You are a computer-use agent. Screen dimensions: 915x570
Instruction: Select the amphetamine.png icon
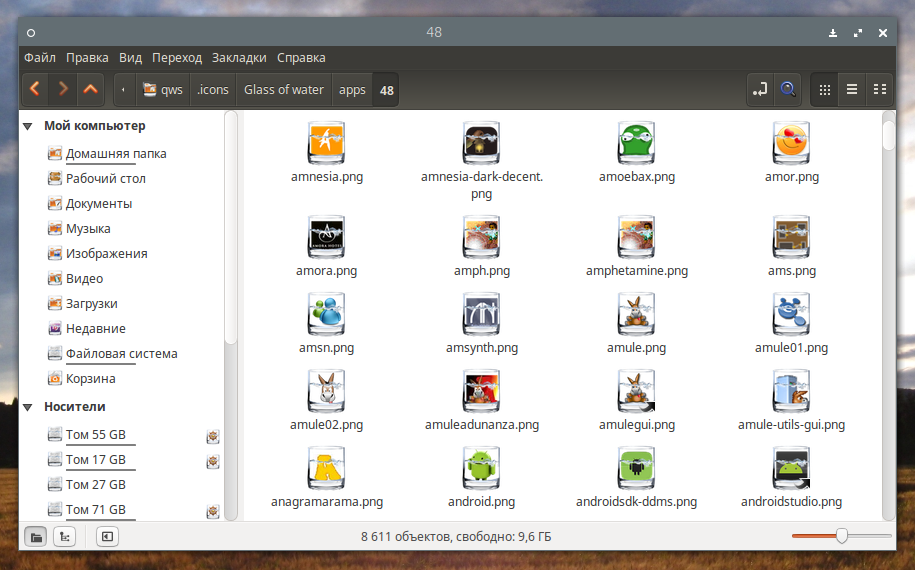[x=637, y=237]
